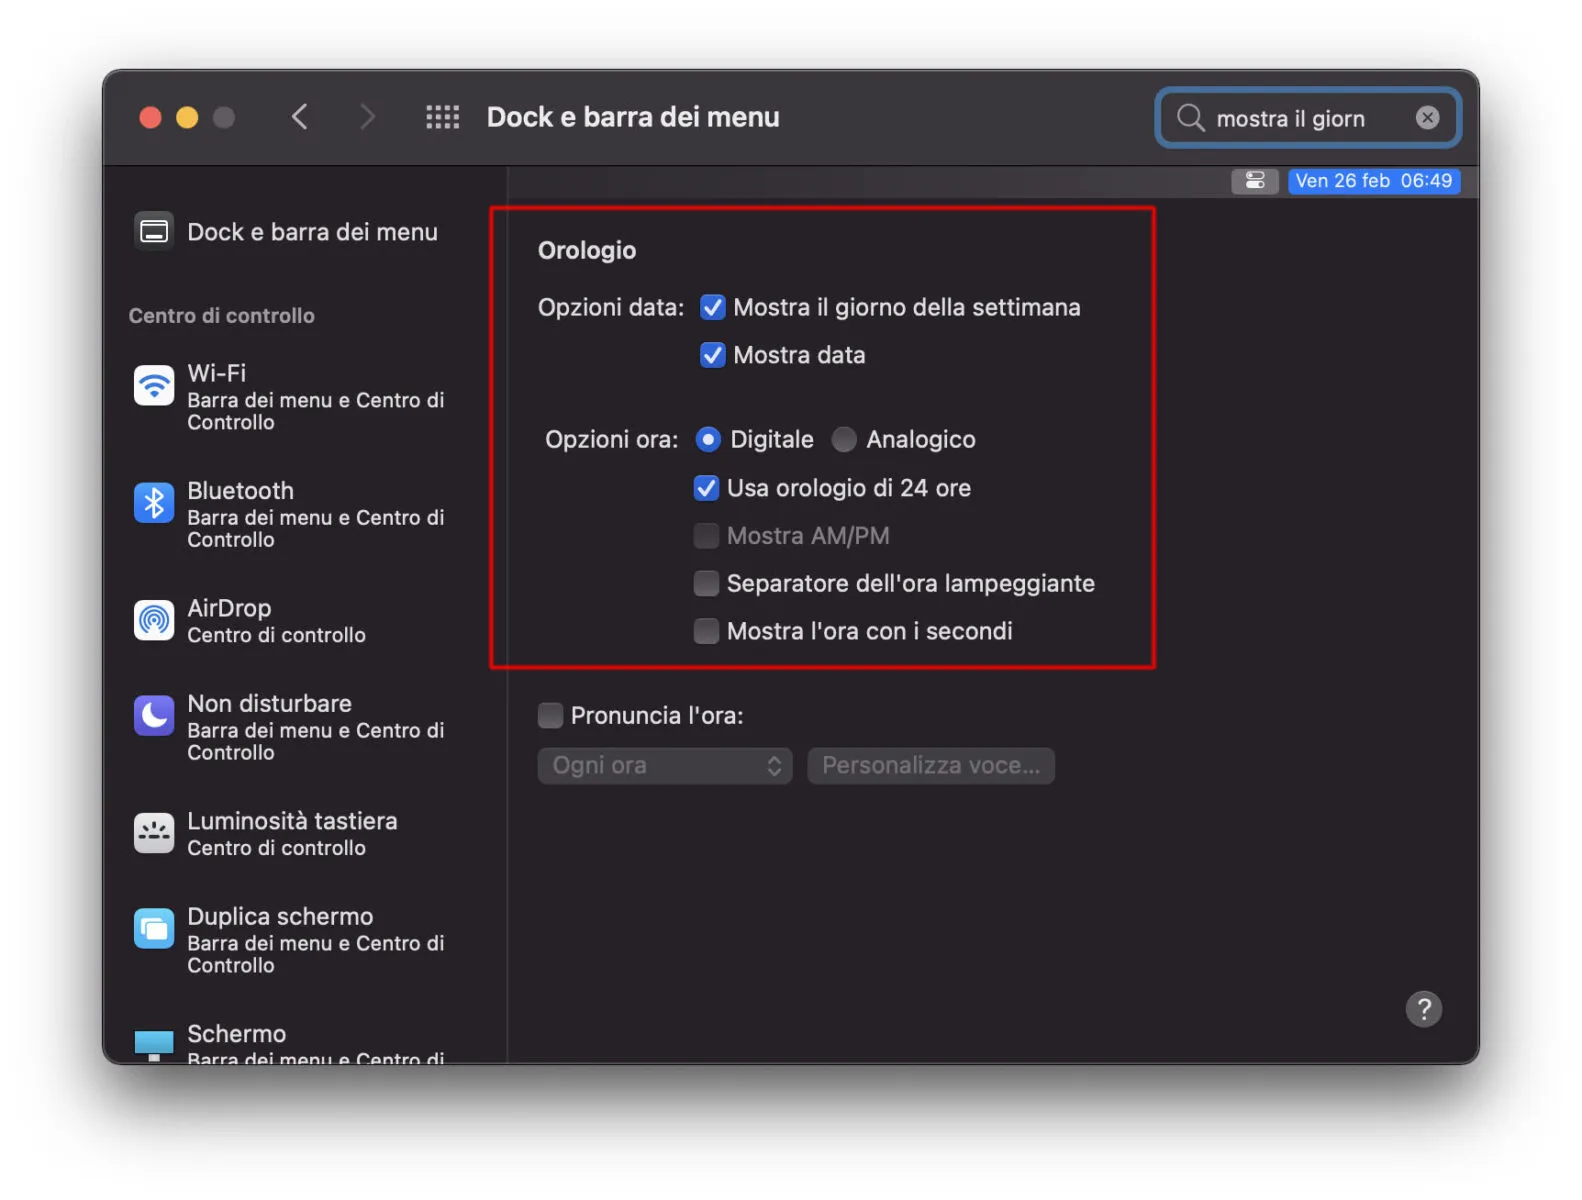Open help with question mark button
The height and width of the screenshot is (1200, 1582).
click(x=1423, y=1009)
